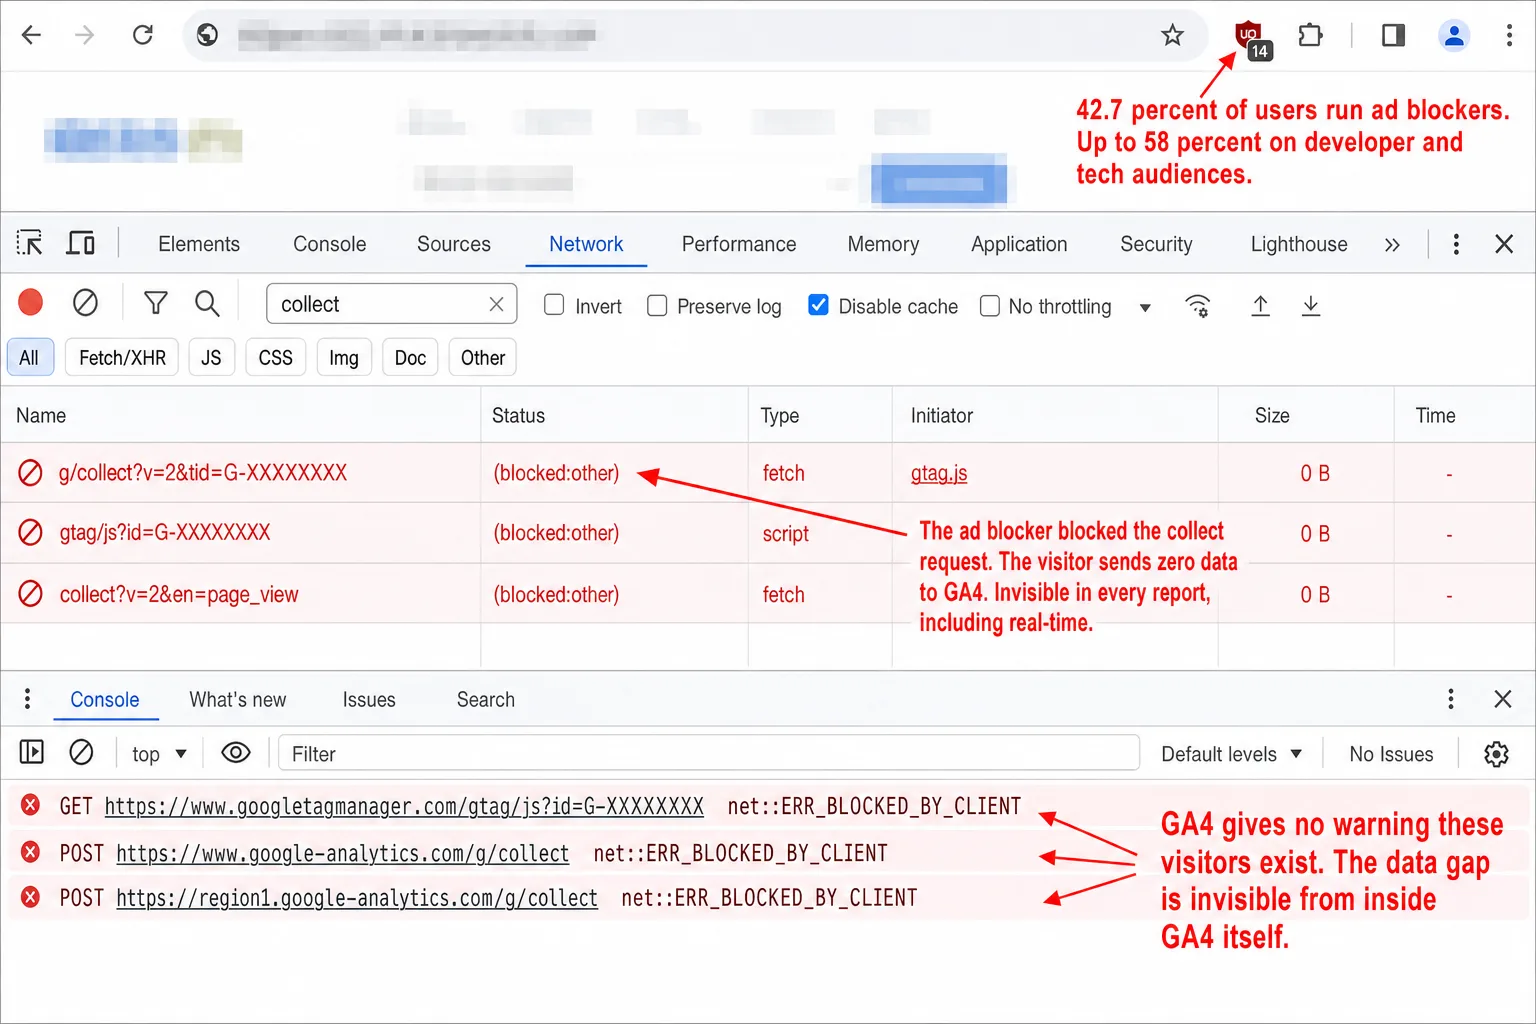Enable the Preserve log checkbox
The image size is (1536, 1024).
tap(657, 305)
